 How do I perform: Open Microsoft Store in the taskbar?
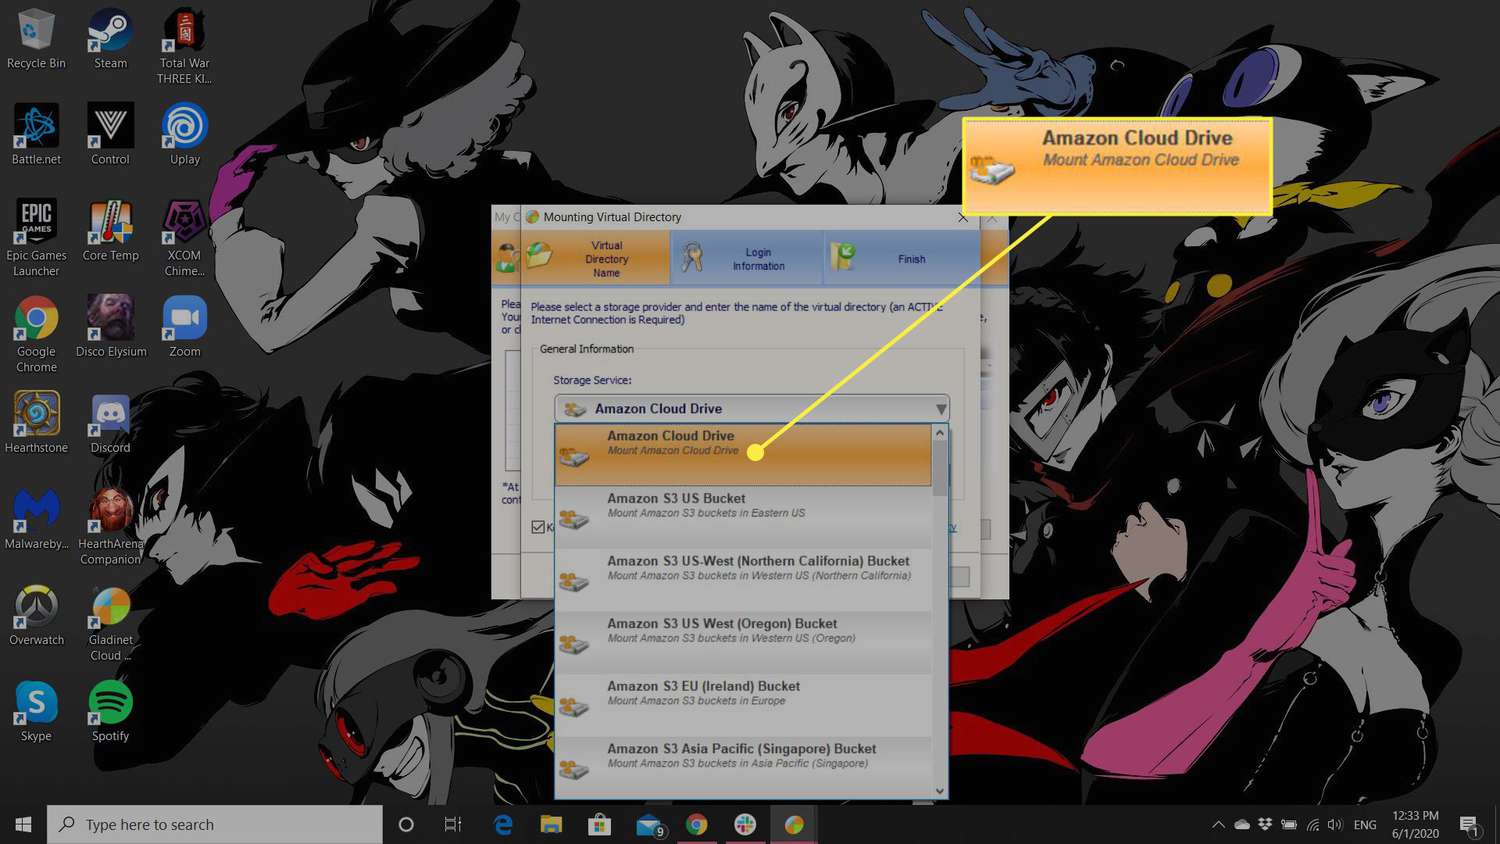[599, 824]
